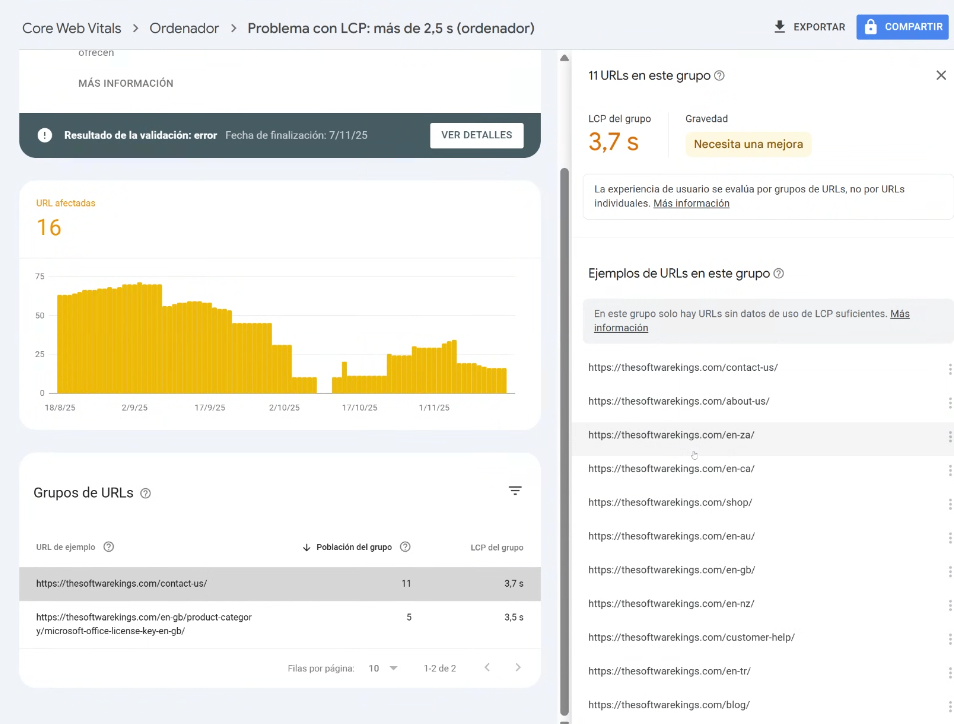This screenshot has height=724, width=954.
Task: Navigate to Ordenador breadcrumb
Action: 184,28
